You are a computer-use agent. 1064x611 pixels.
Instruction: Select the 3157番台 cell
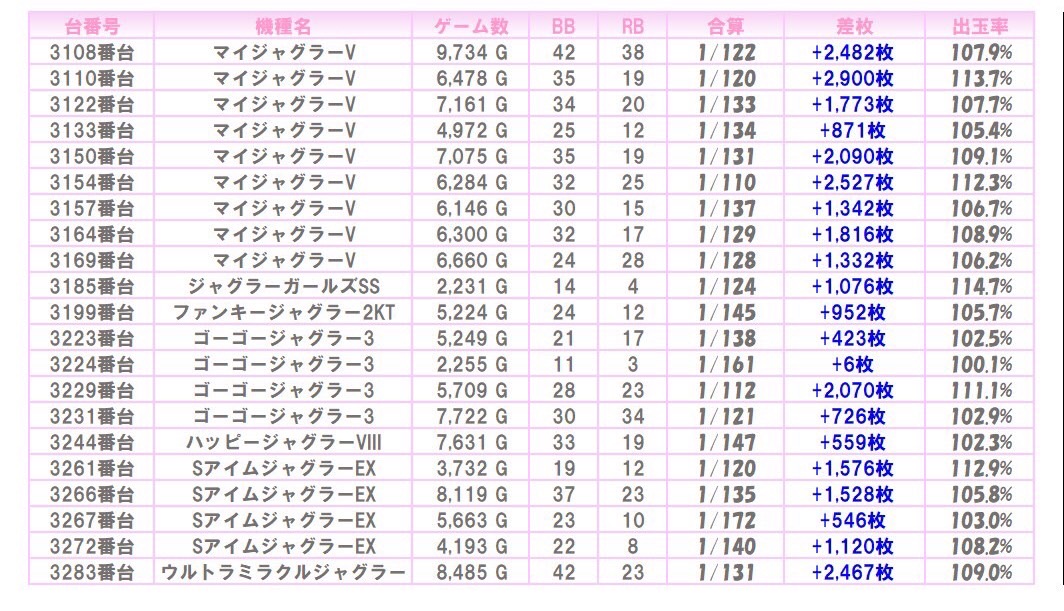click(92, 208)
